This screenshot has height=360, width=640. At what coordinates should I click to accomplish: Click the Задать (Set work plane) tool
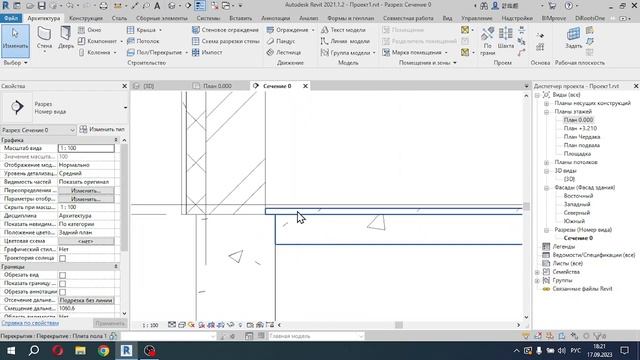tap(573, 38)
